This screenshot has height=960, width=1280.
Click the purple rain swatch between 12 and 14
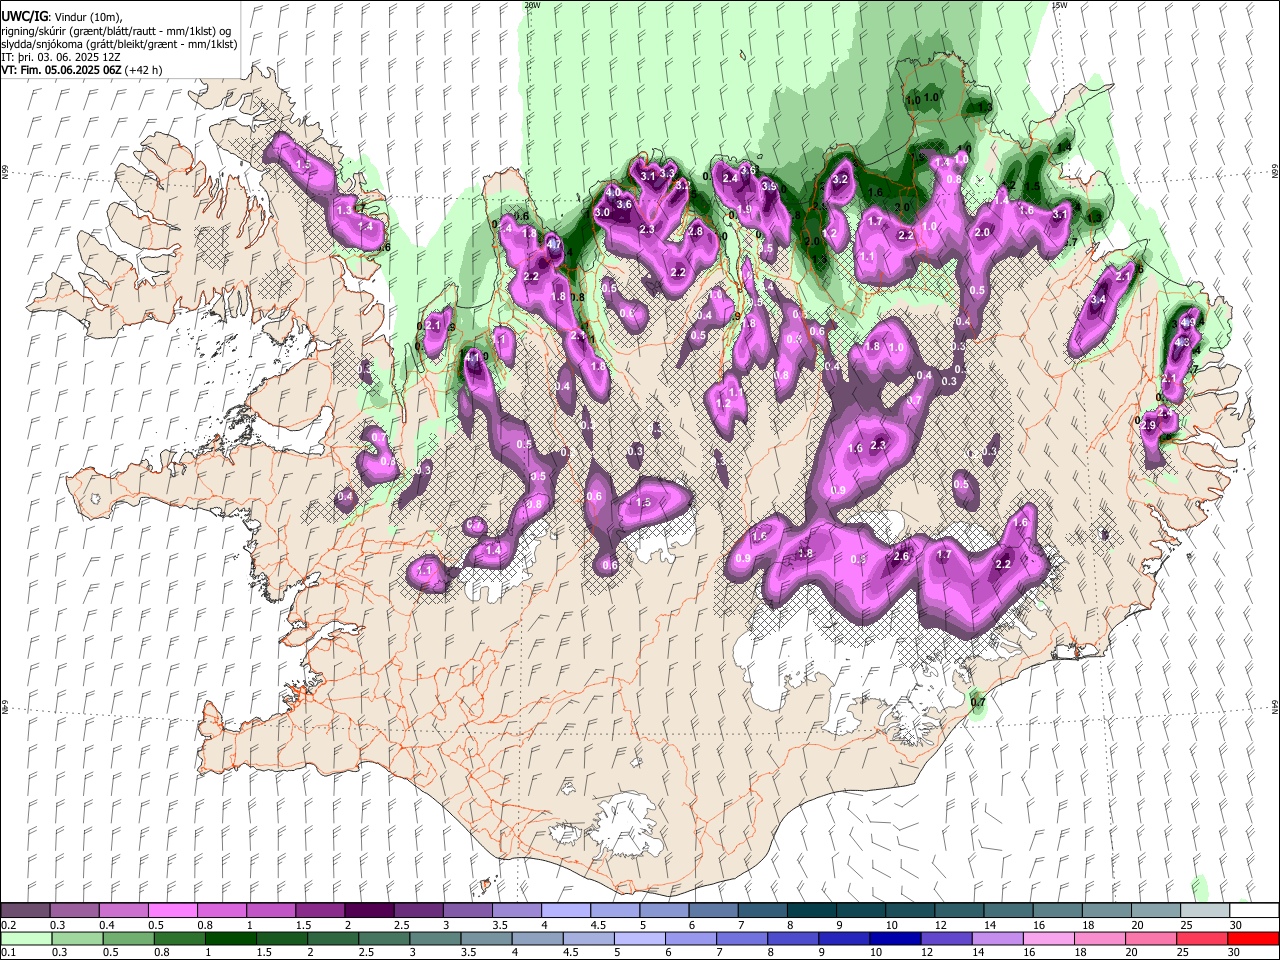click(x=946, y=939)
